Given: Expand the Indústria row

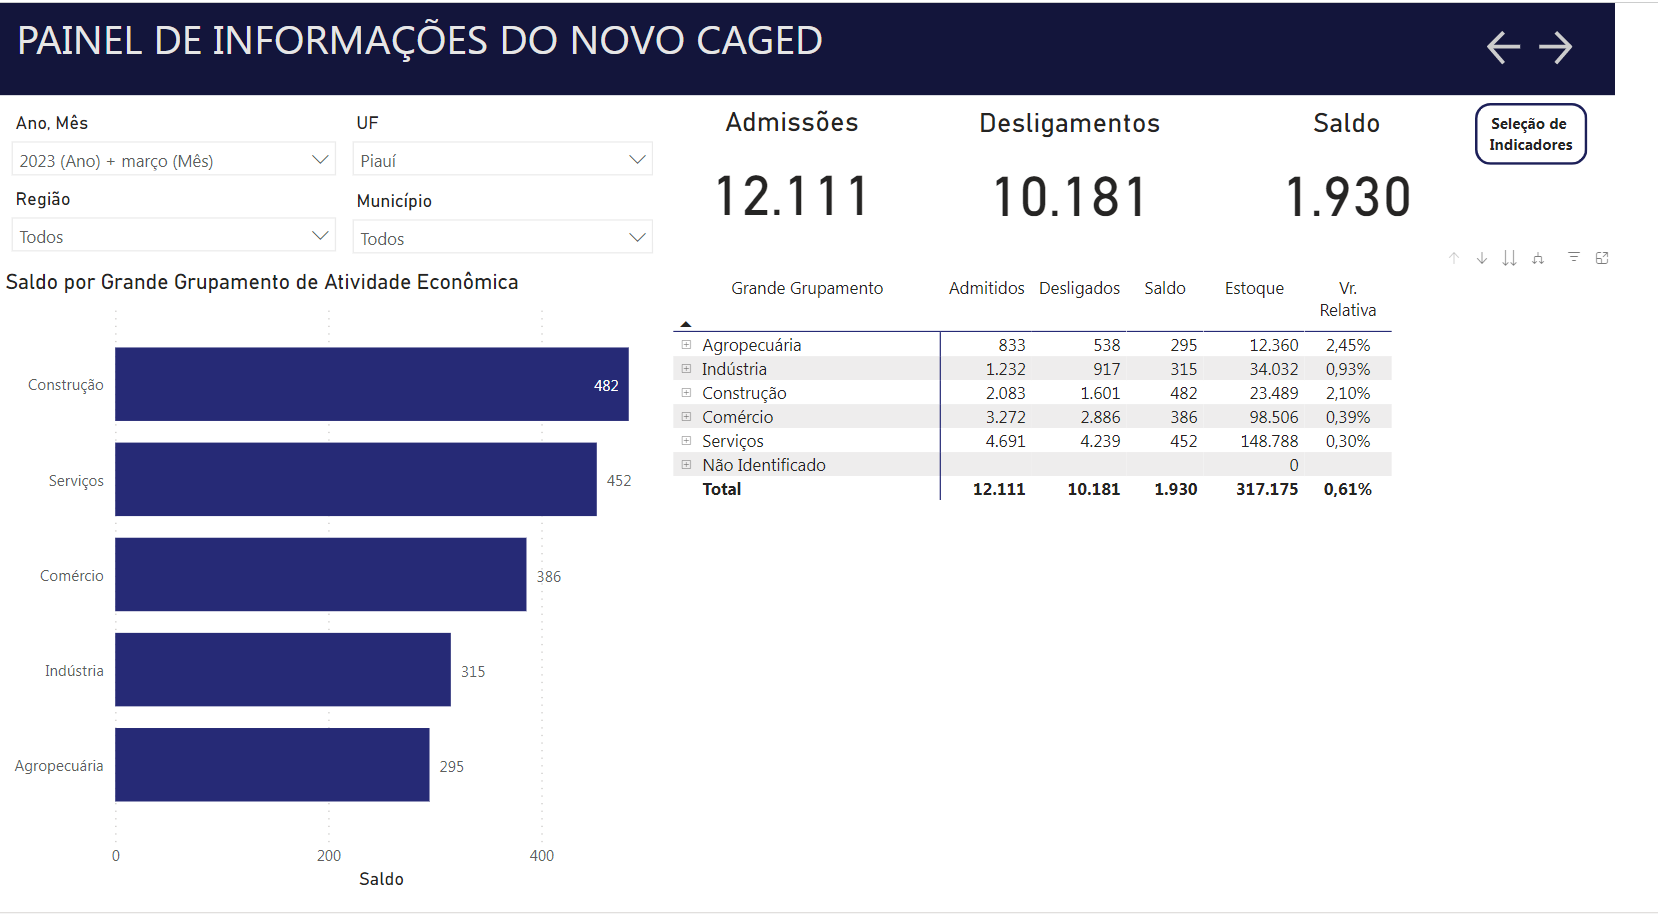Looking at the screenshot, I should click(x=686, y=368).
